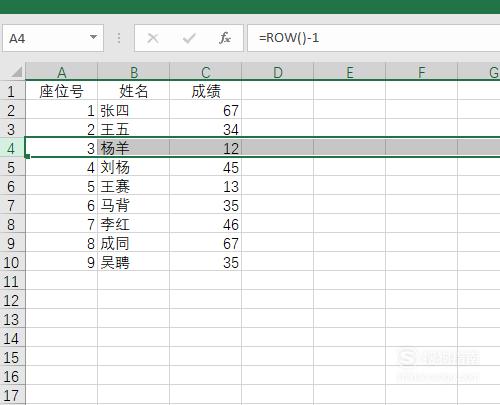This screenshot has width=500, height=405.
Task: Select seat number cell for 李红
Action: pos(62,224)
